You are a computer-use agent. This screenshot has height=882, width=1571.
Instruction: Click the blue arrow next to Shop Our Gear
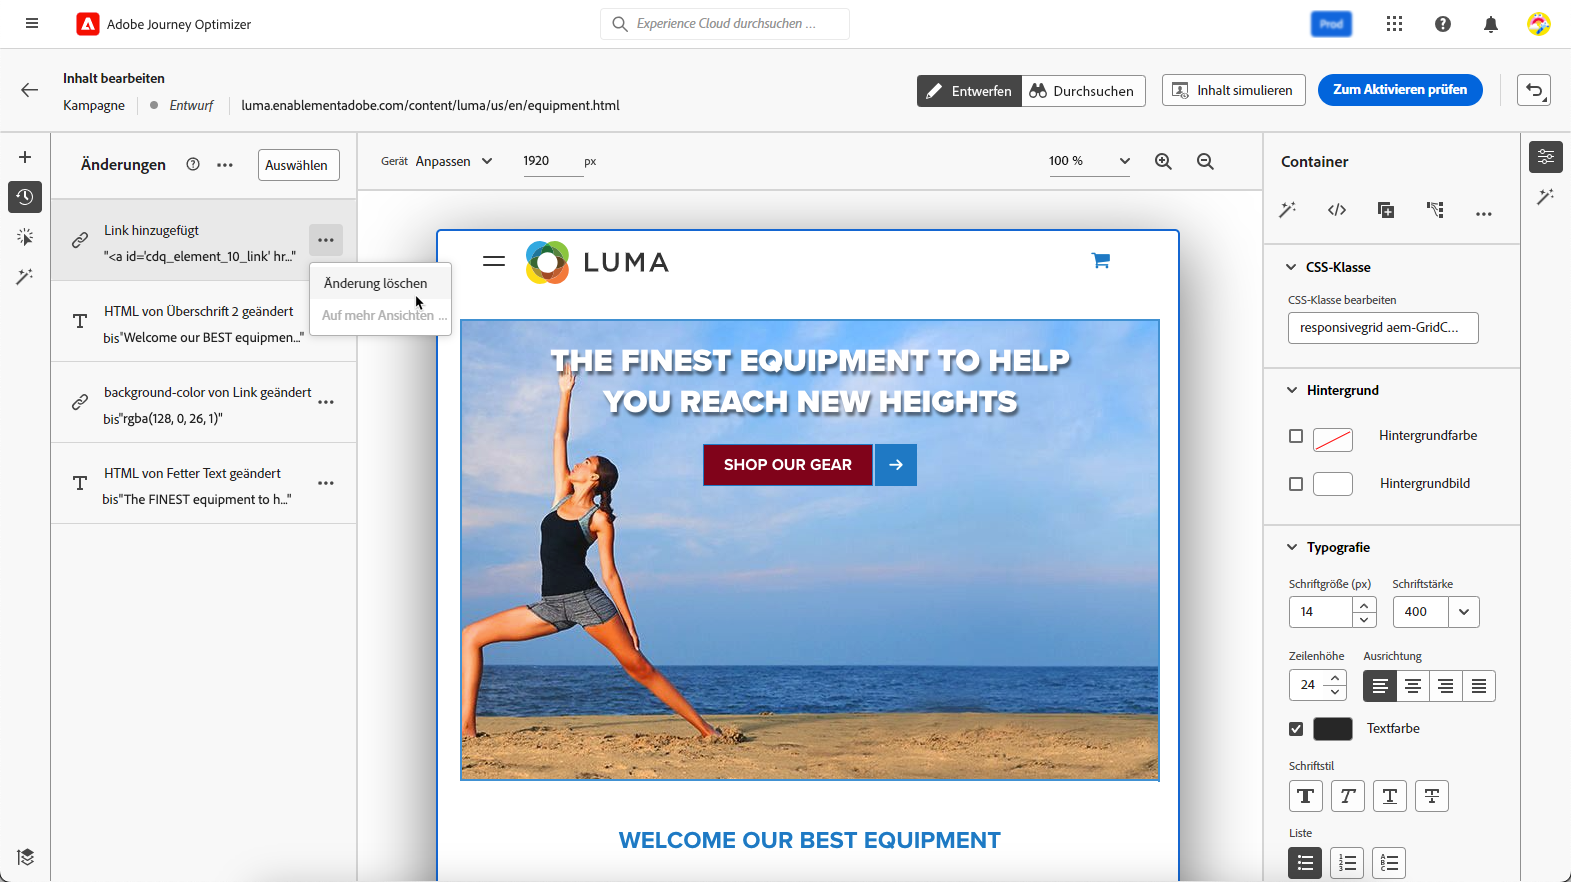pos(896,465)
